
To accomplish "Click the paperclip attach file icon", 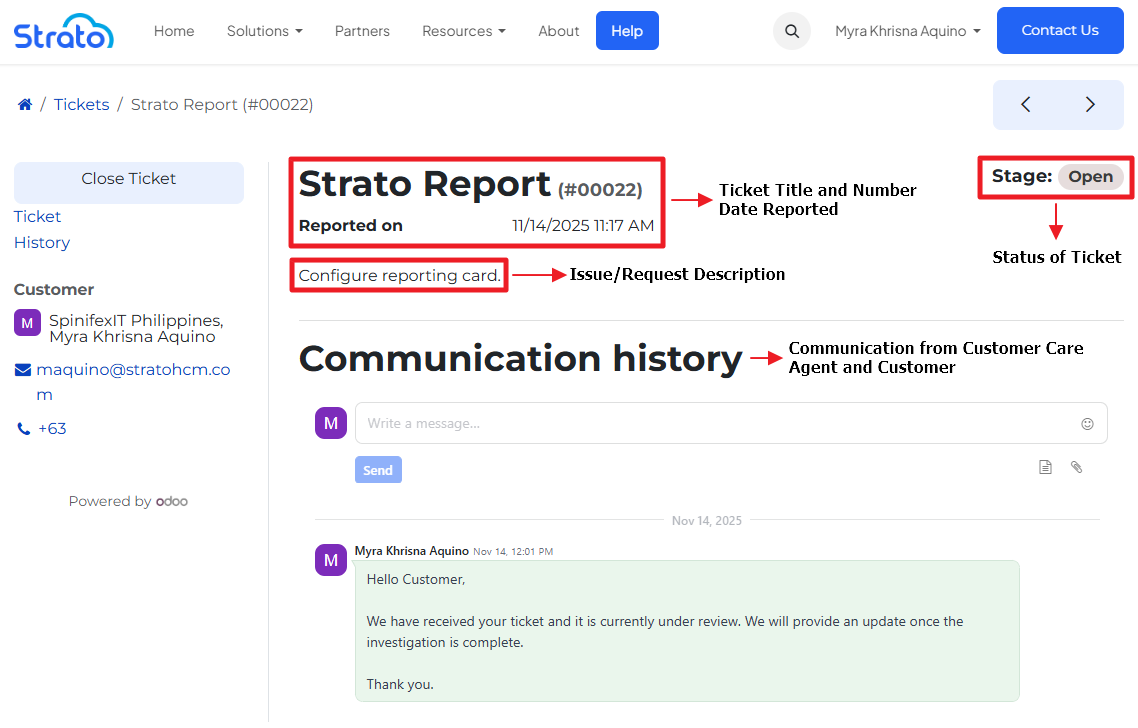I will 1076,467.
